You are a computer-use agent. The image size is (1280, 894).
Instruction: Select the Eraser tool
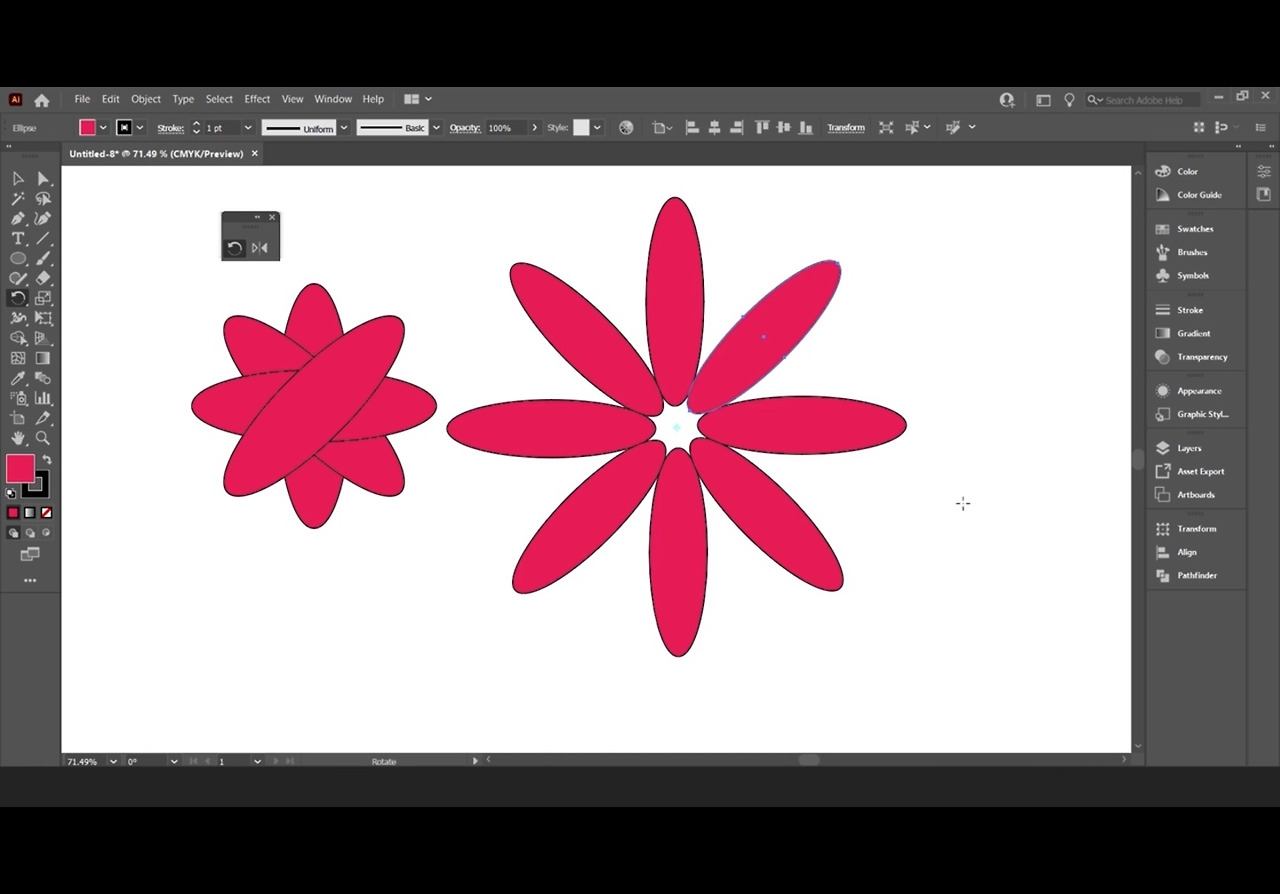pyautogui.click(x=43, y=279)
